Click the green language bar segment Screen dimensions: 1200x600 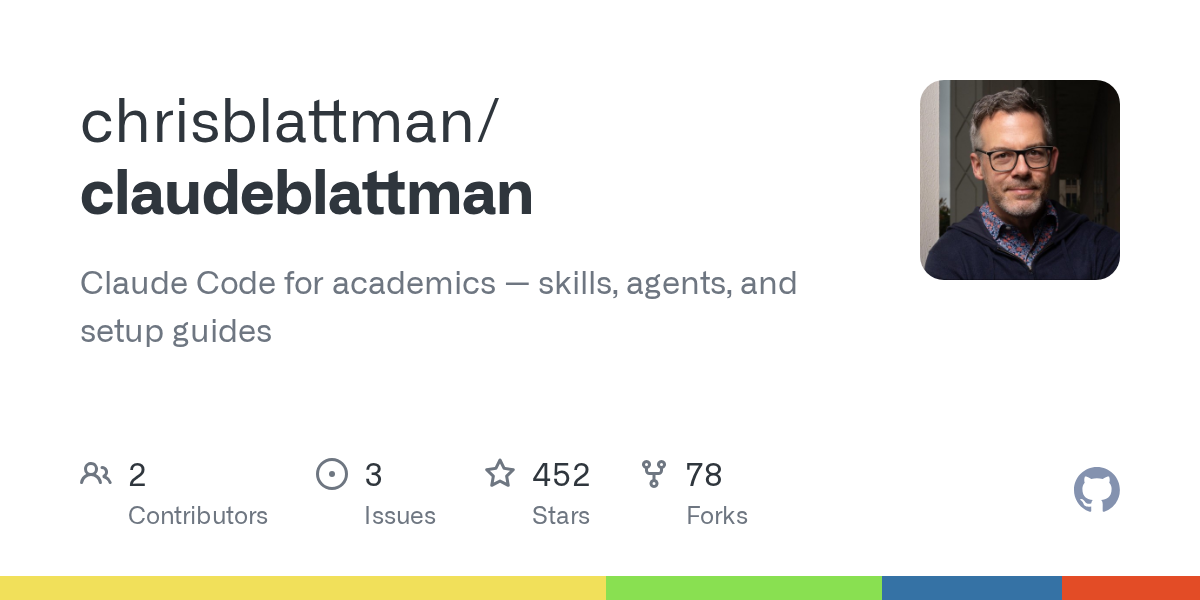(744, 588)
